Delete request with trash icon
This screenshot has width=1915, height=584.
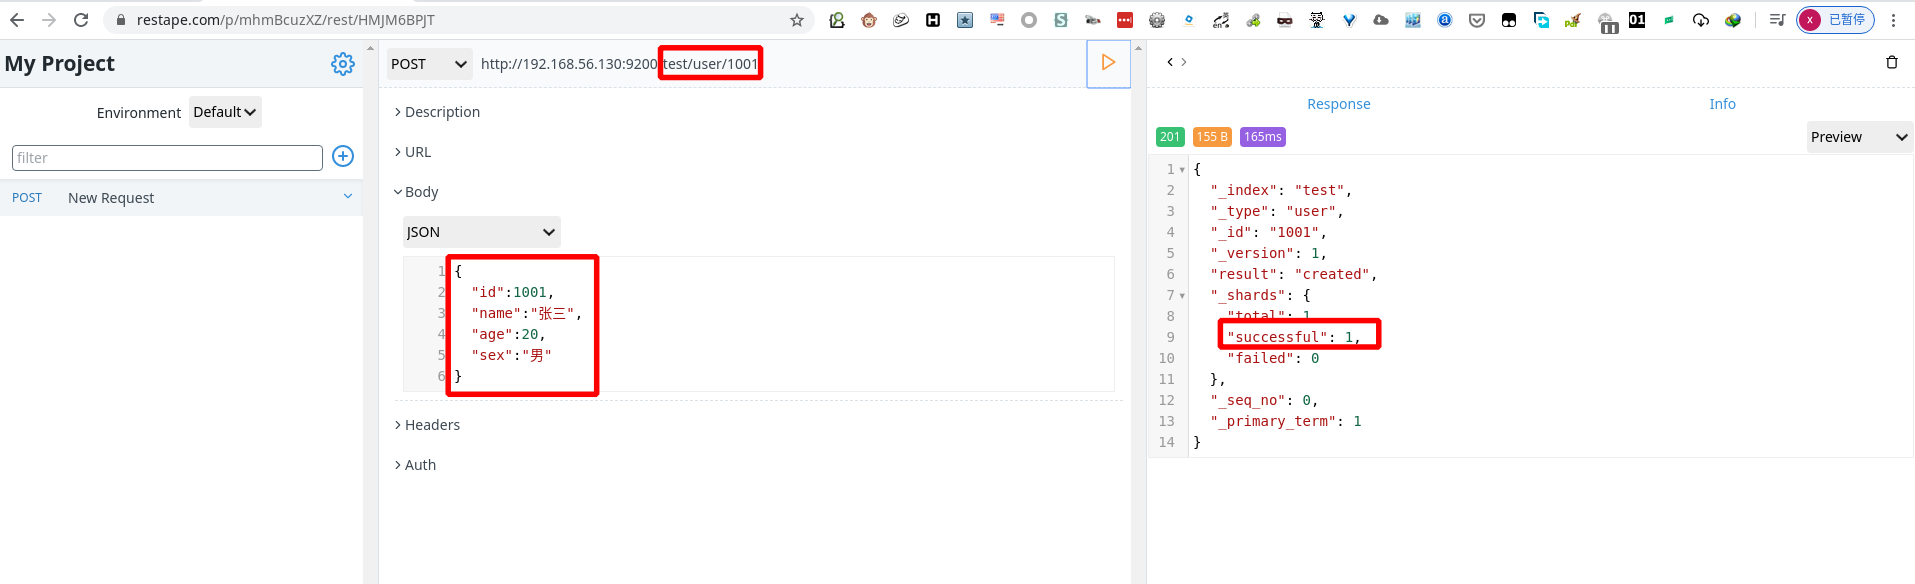pyautogui.click(x=1892, y=62)
